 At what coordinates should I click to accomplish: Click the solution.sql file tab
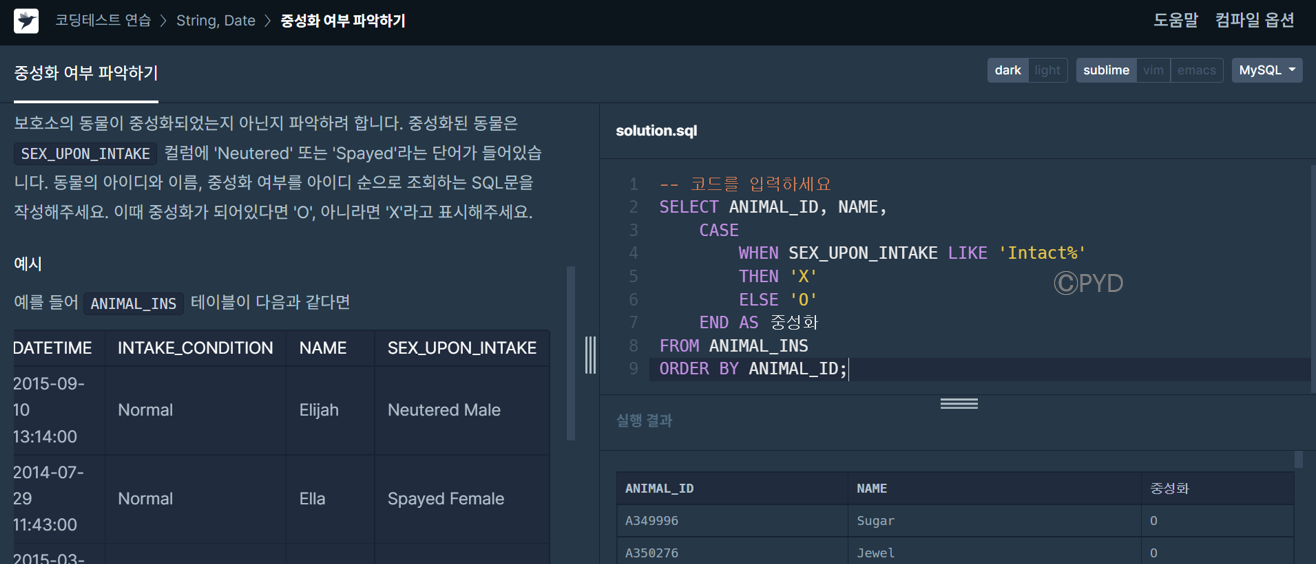pyautogui.click(x=656, y=131)
